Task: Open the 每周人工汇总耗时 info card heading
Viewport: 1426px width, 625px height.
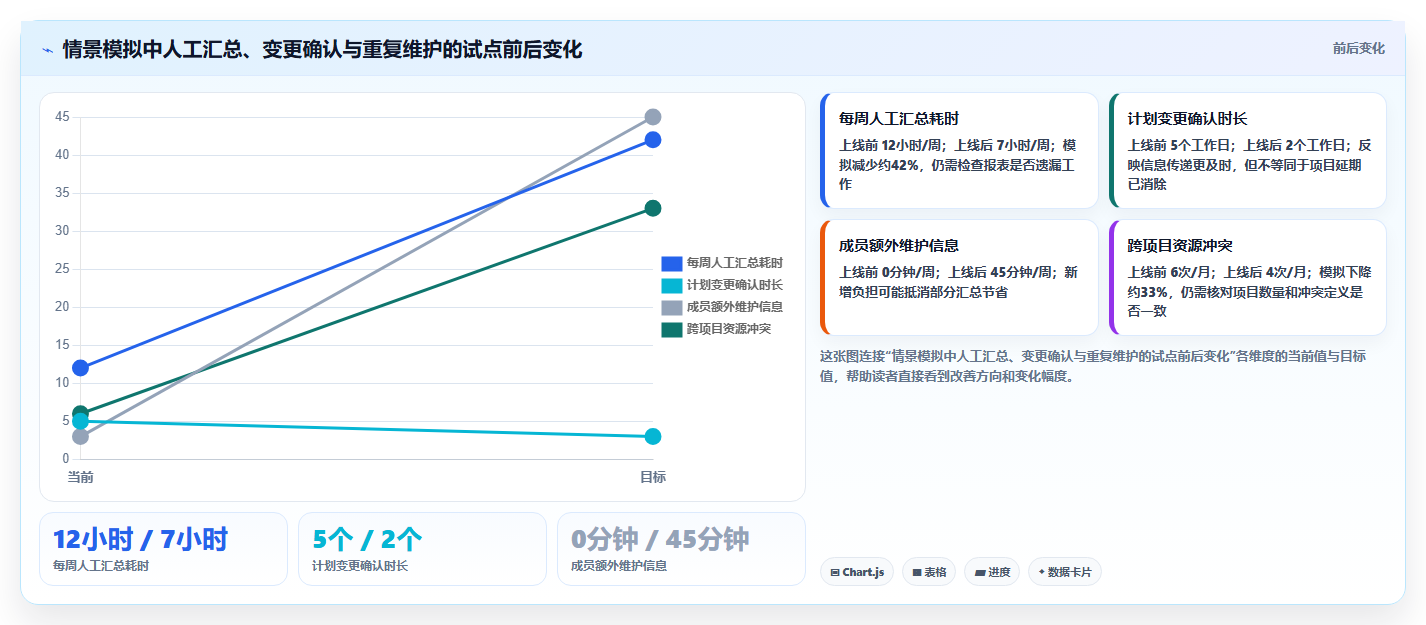Action: [x=899, y=118]
